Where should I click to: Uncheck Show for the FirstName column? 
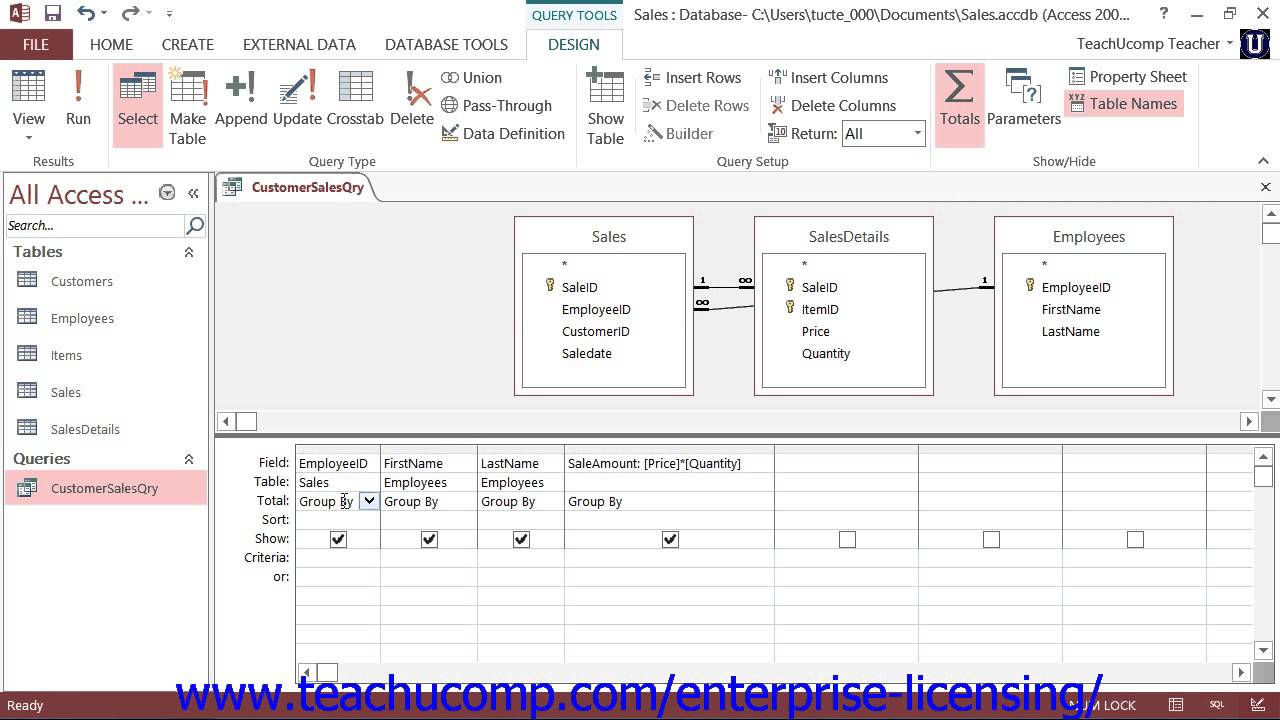click(x=429, y=539)
